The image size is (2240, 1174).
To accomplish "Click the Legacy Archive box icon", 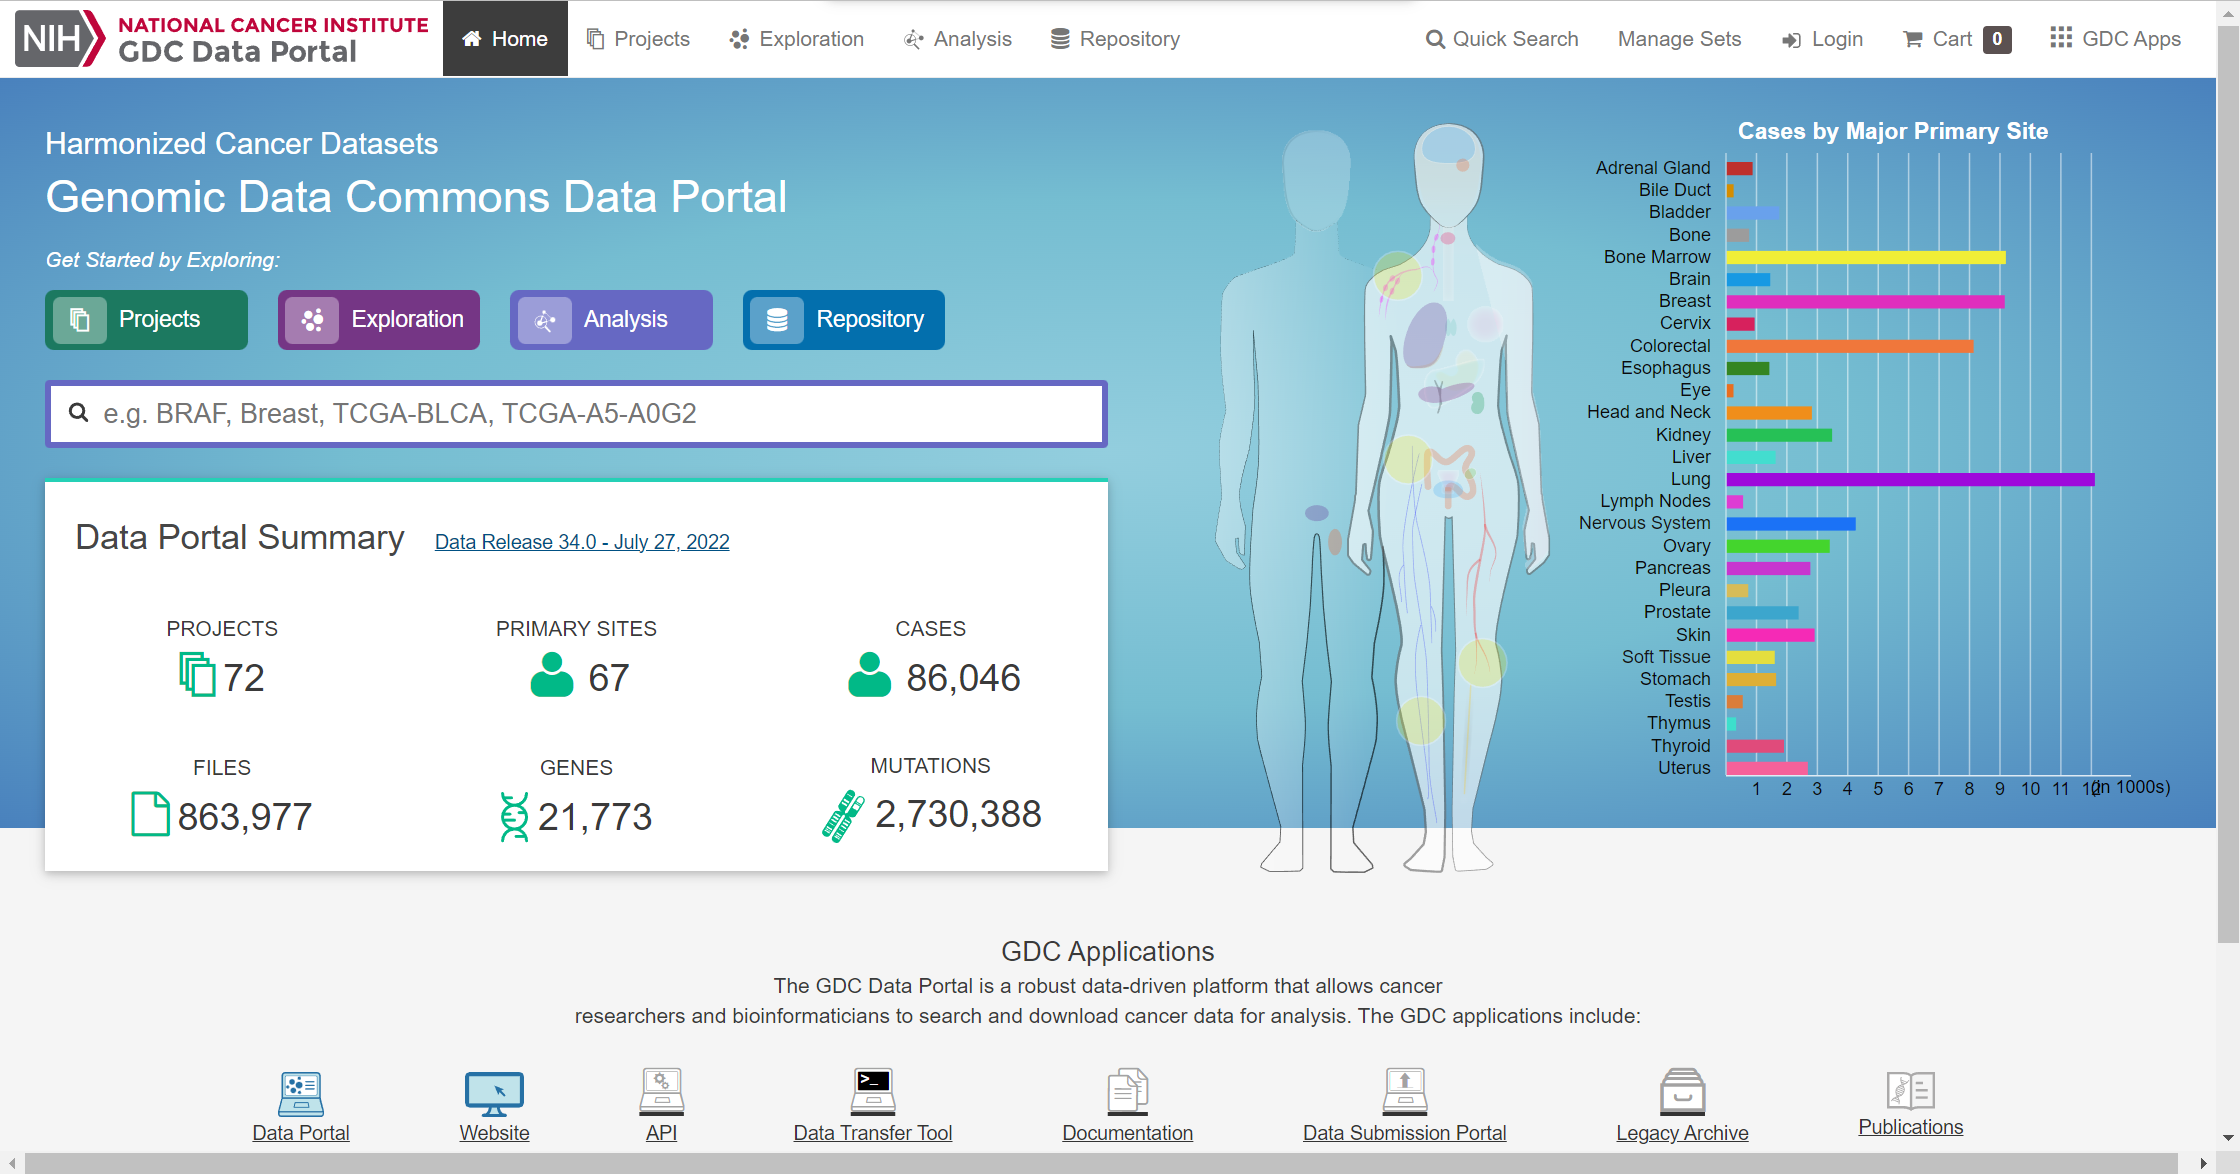I will (1682, 1091).
